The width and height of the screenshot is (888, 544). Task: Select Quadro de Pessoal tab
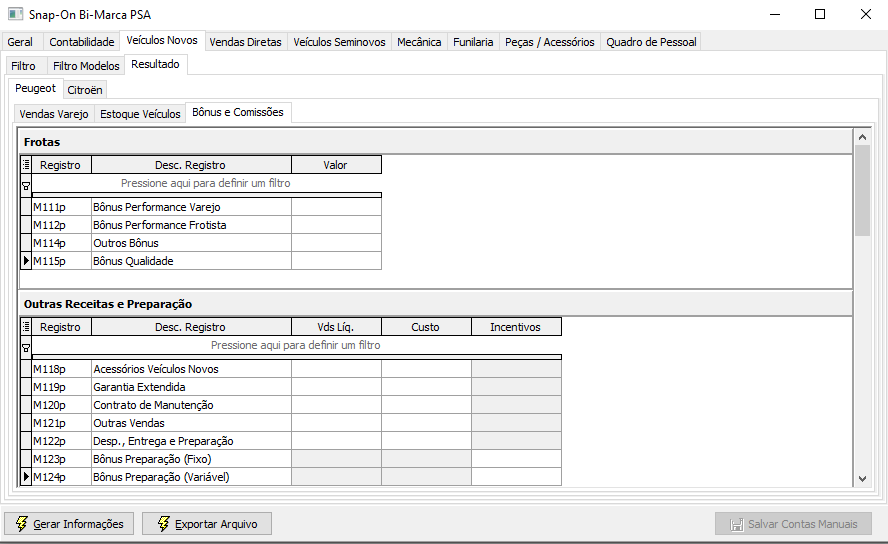click(651, 42)
